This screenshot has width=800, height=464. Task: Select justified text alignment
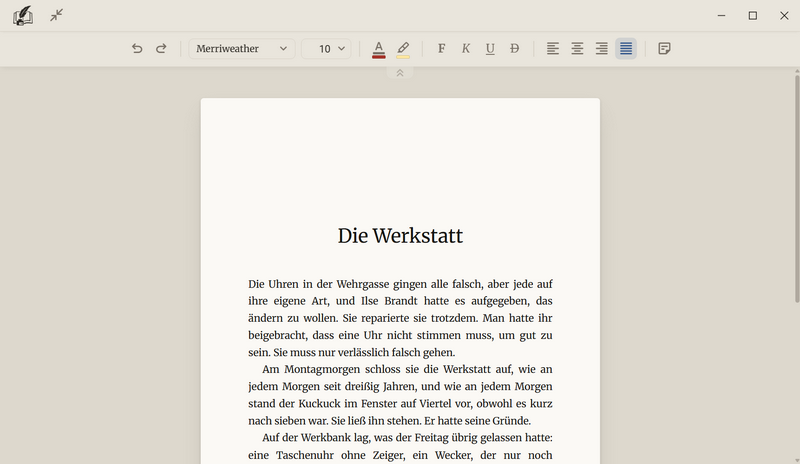point(626,48)
